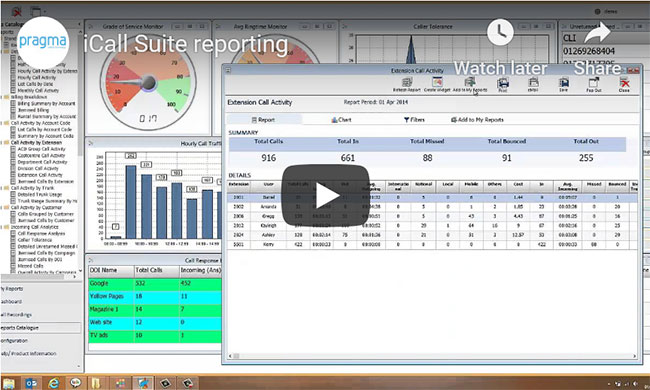
Task: Switch to the Chart tab
Action: (x=341, y=120)
